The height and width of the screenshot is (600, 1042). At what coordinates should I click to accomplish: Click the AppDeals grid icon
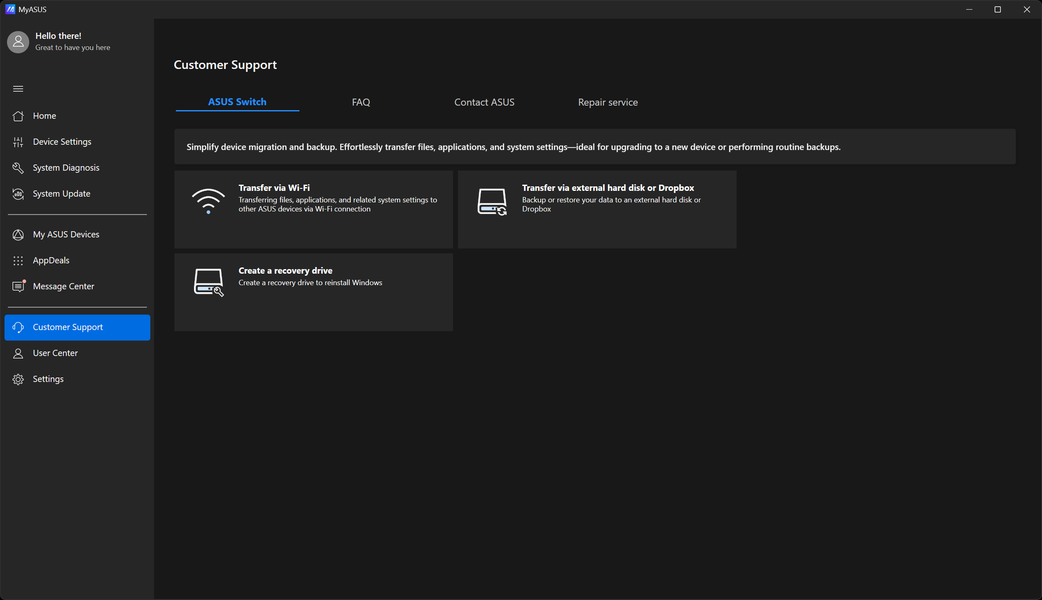coord(18,261)
